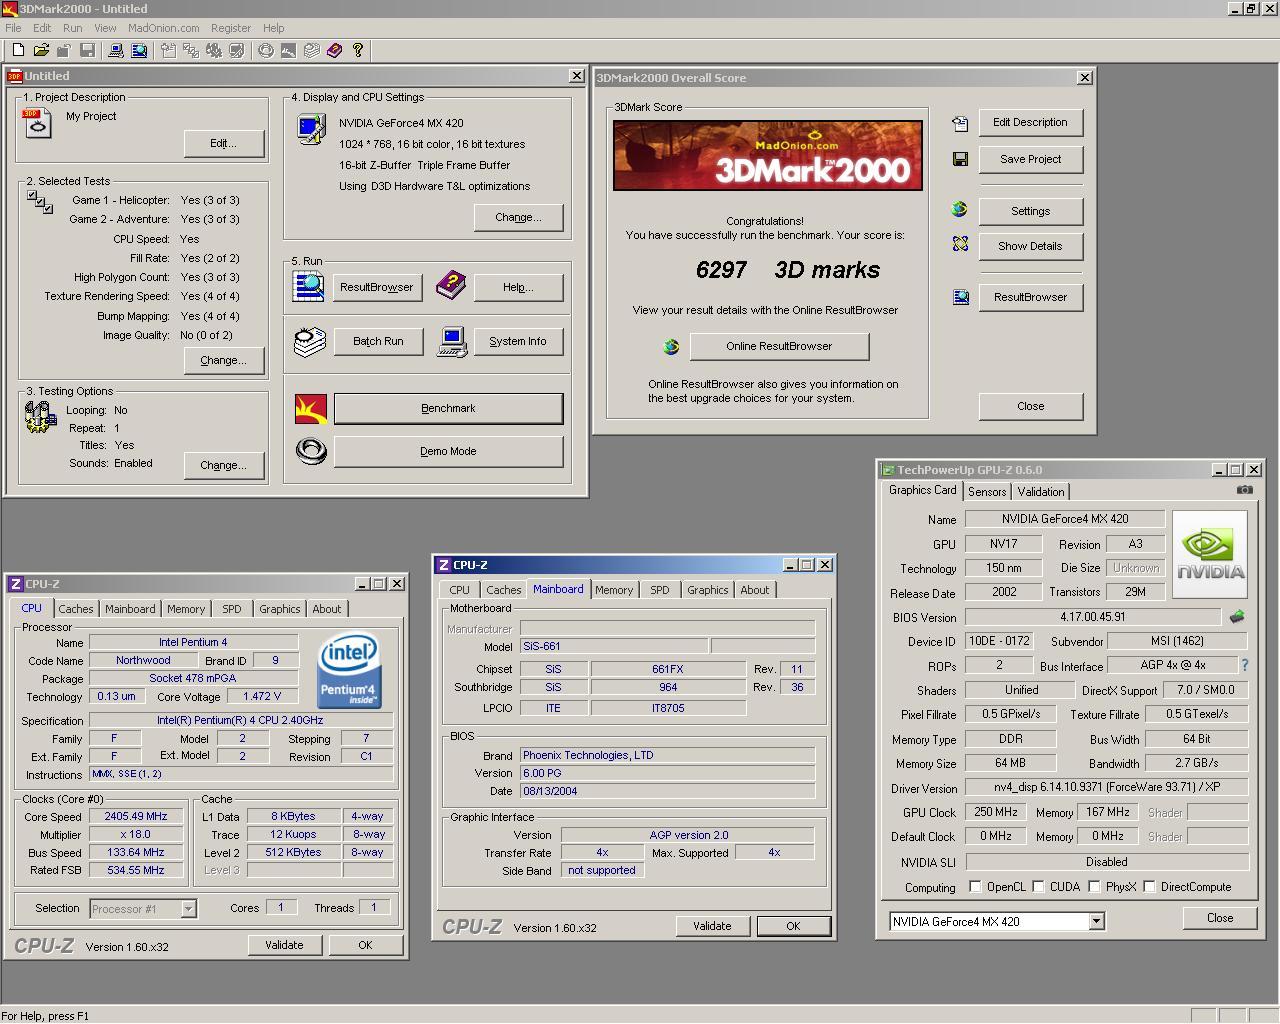Click the New project toolbar icon
Viewport: 1280px width, 1024px height.
(x=18, y=50)
